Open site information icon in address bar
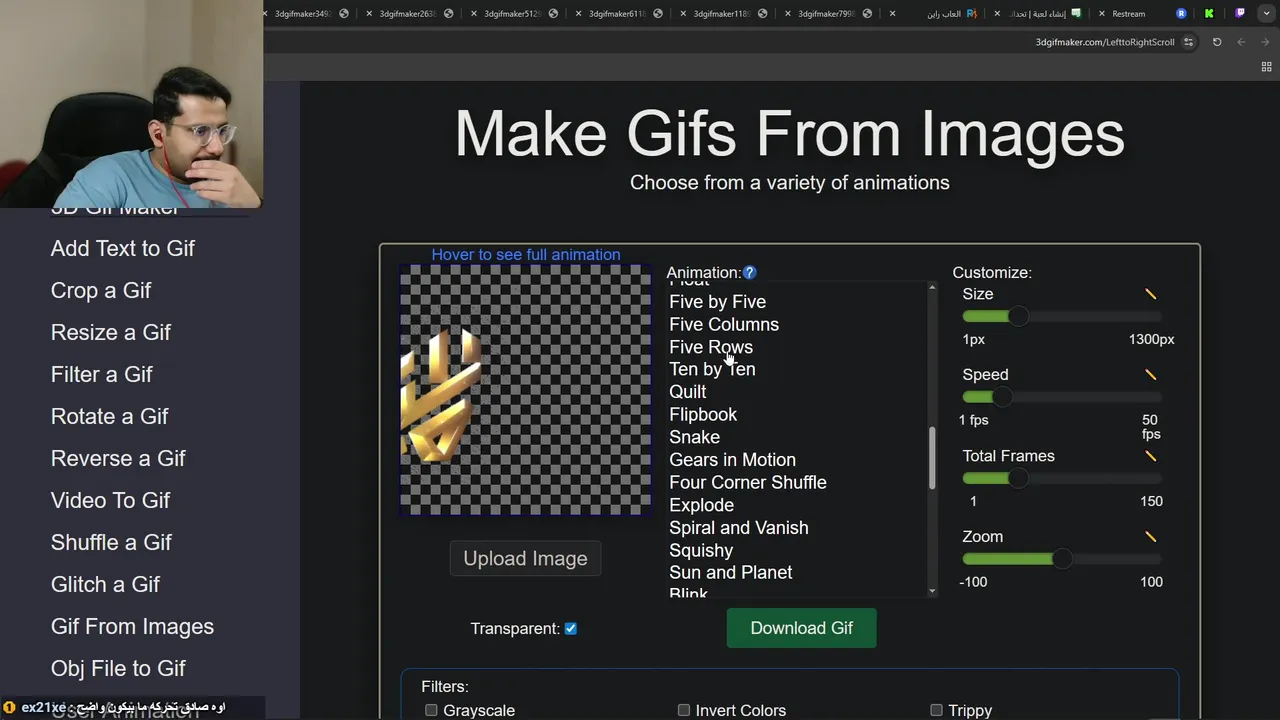The width and height of the screenshot is (1280, 720). click(1188, 42)
